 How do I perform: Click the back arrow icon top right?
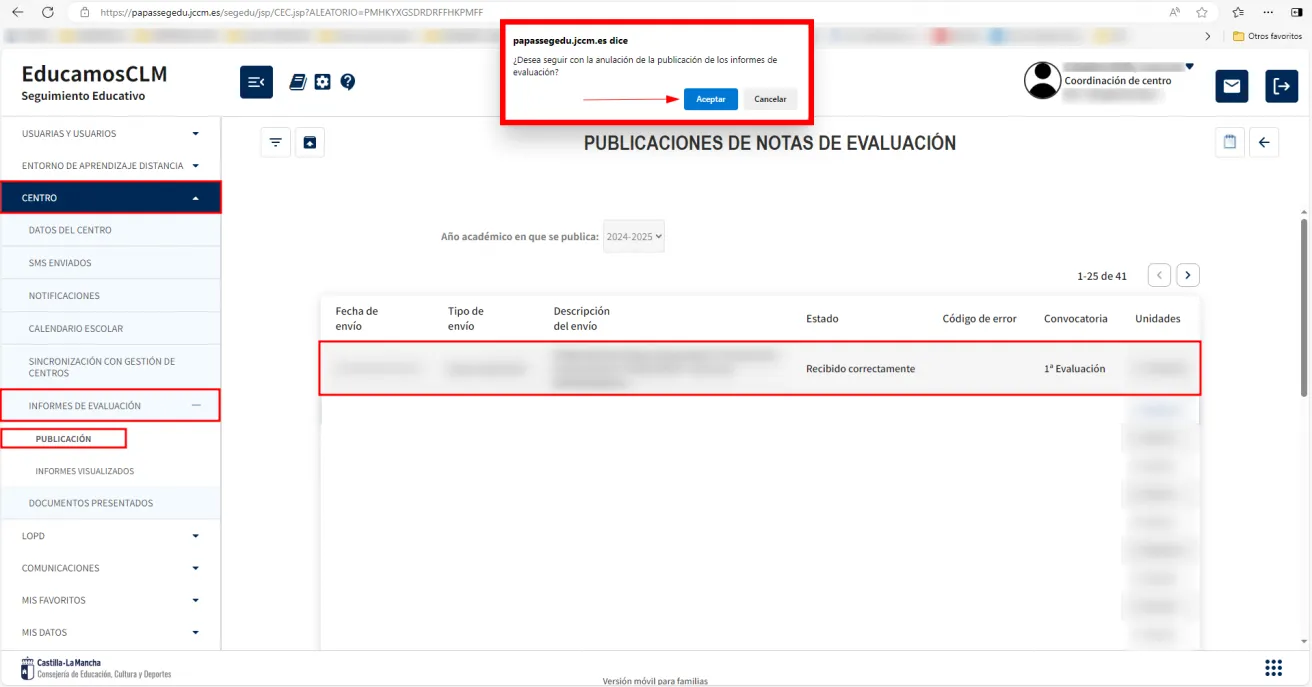[x=1264, y=141]
